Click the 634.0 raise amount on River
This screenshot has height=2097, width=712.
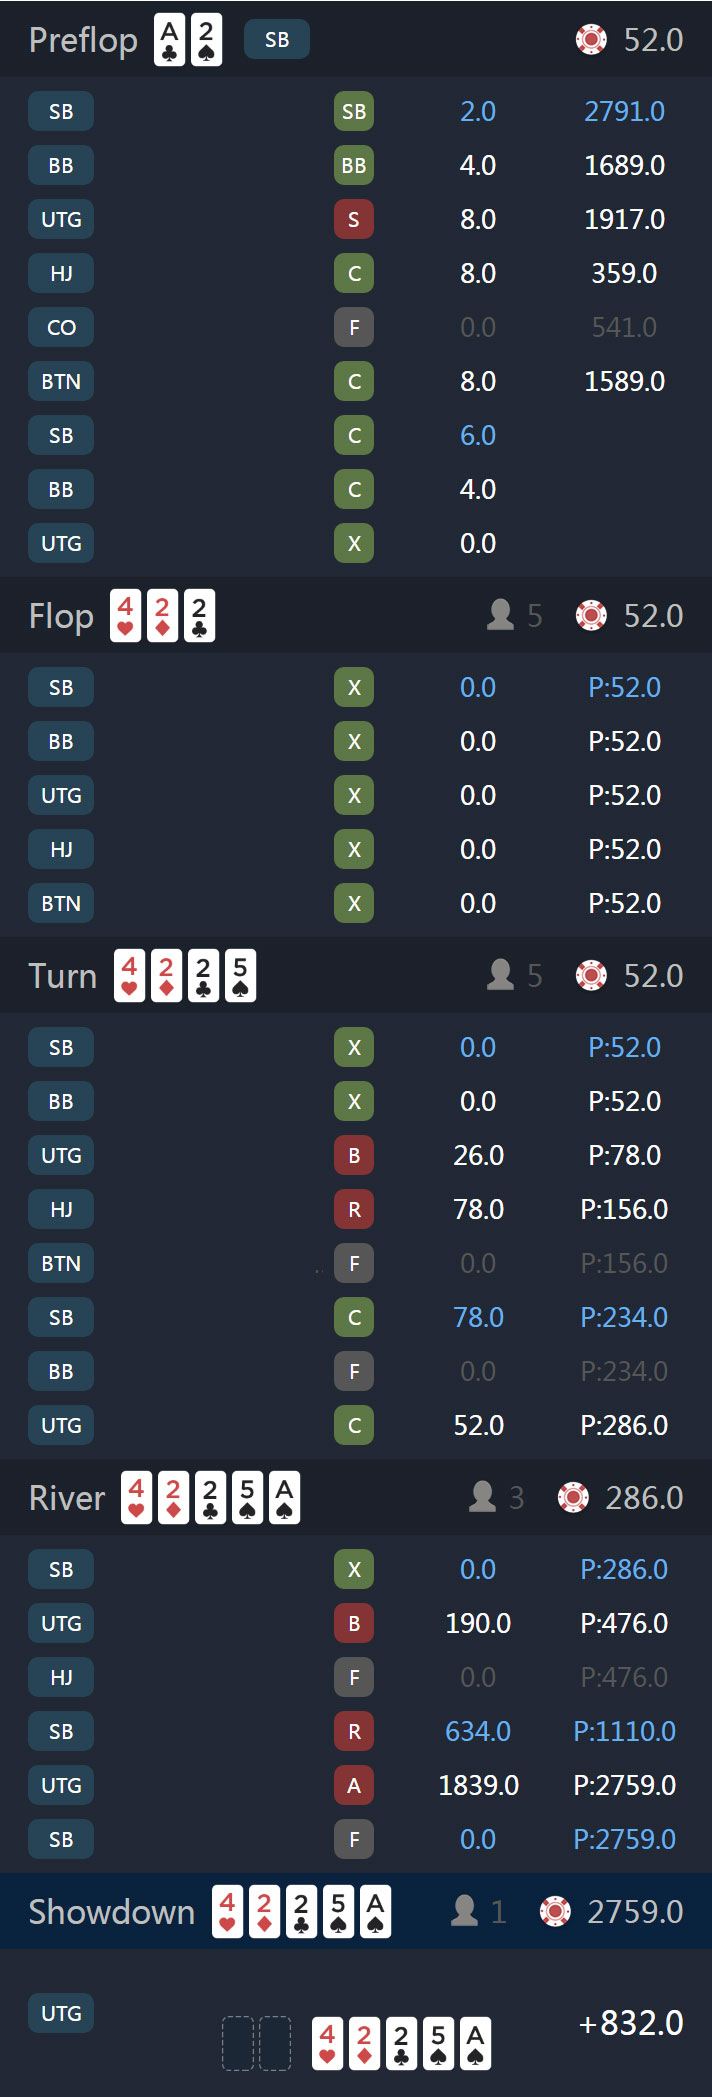[x=478, y=1731]
